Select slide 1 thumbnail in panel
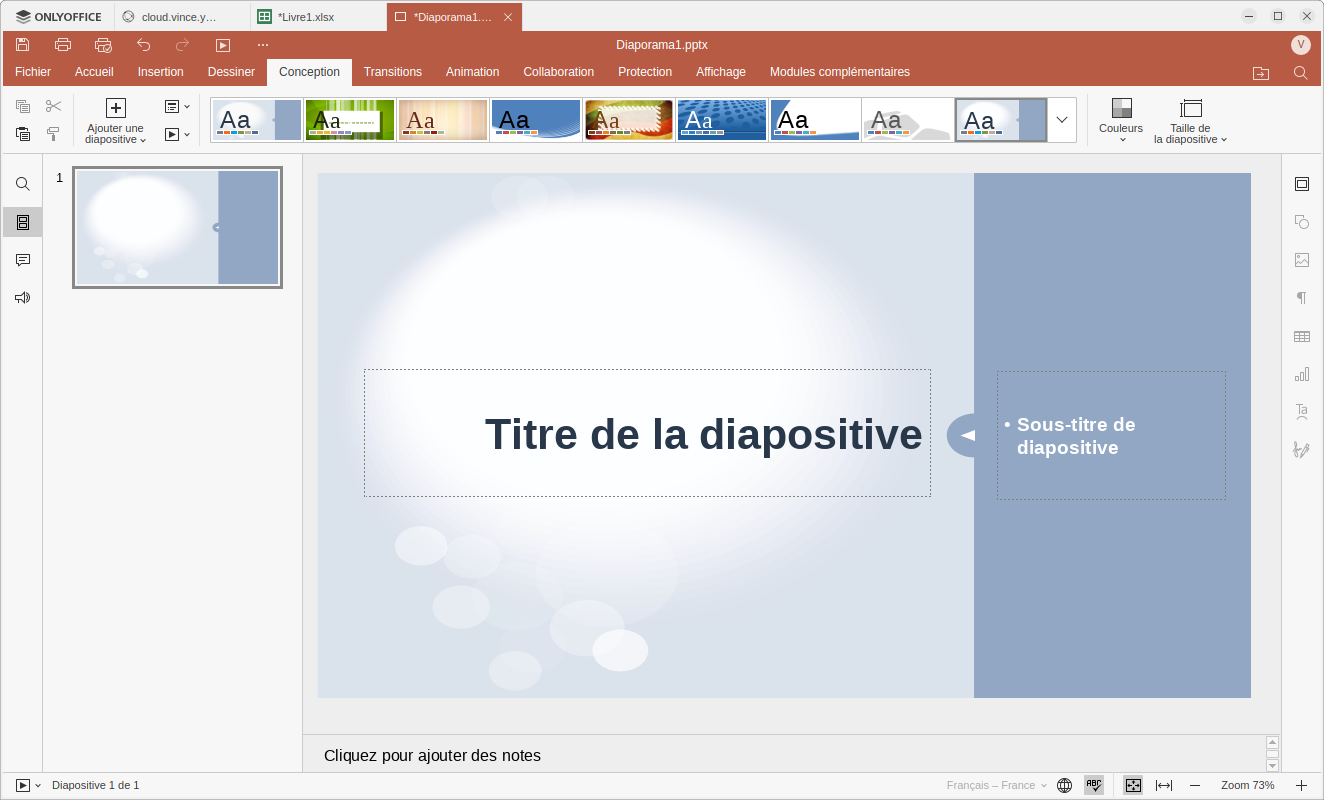The width and height of the screenshot is (1324, 800). click(177, 227)
